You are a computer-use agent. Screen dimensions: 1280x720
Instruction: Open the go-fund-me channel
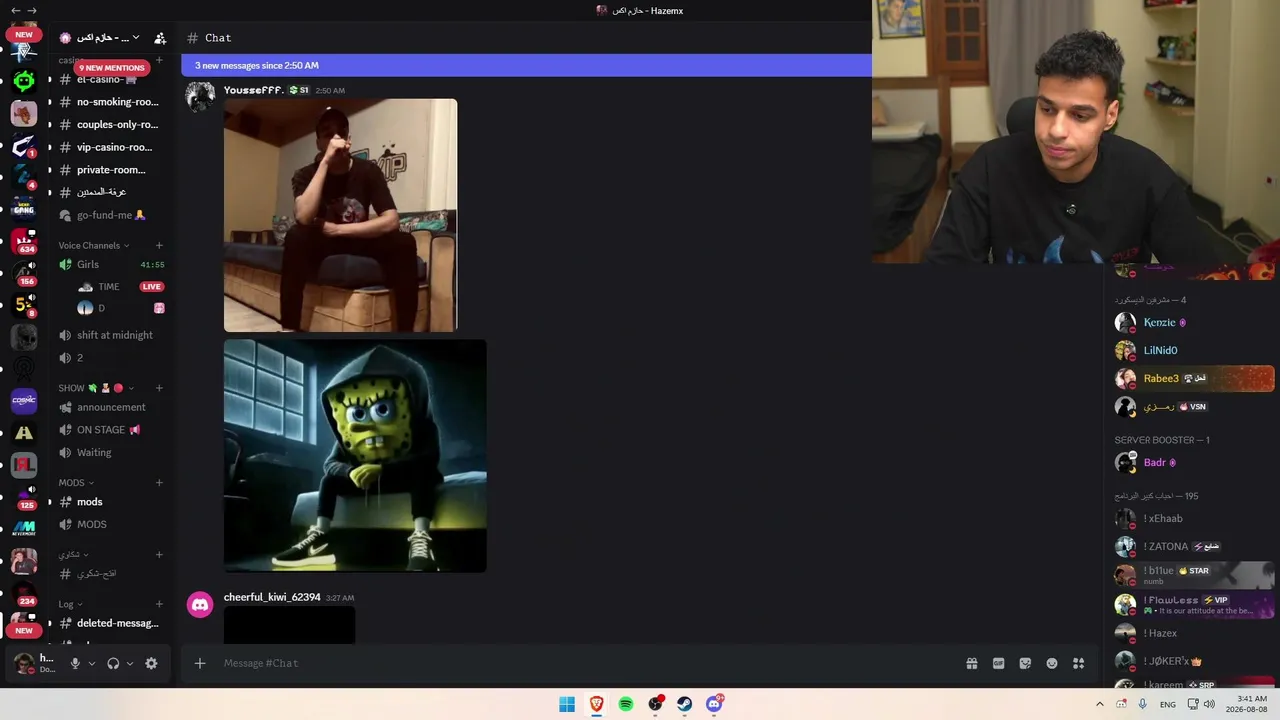tap(110, 215)
